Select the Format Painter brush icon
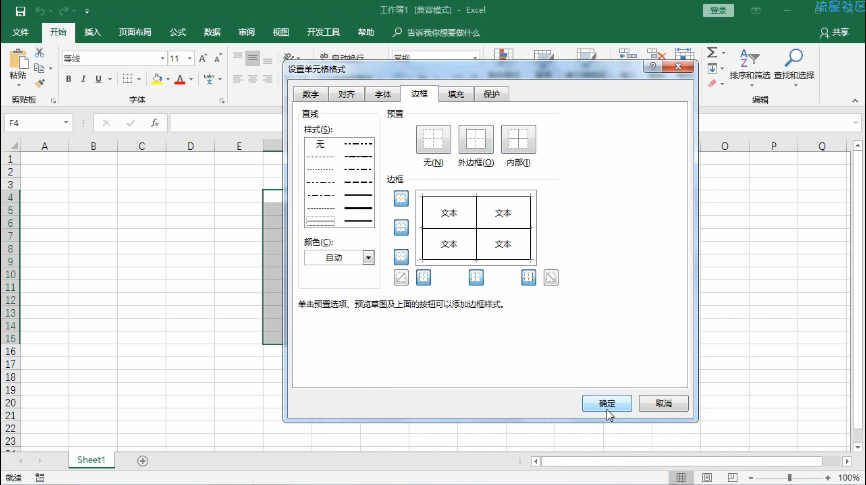 click(x=39, y=83)
